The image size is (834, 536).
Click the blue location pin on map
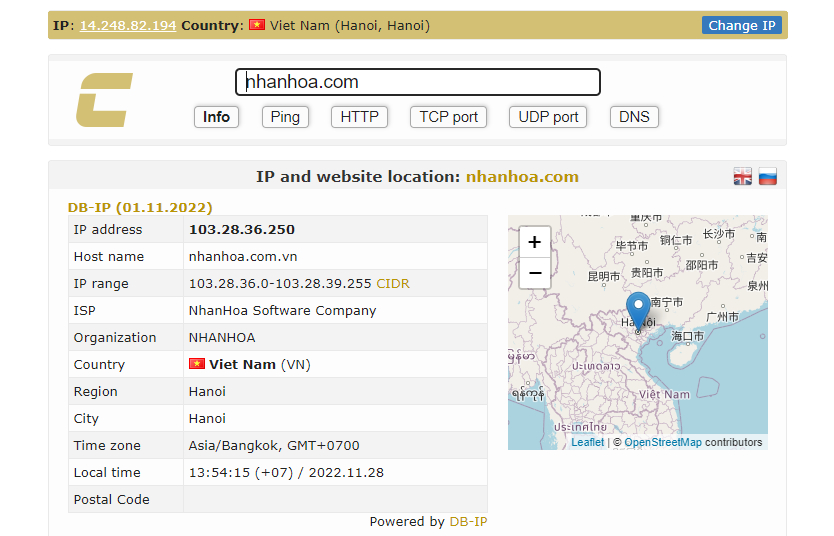click(638, 311)
